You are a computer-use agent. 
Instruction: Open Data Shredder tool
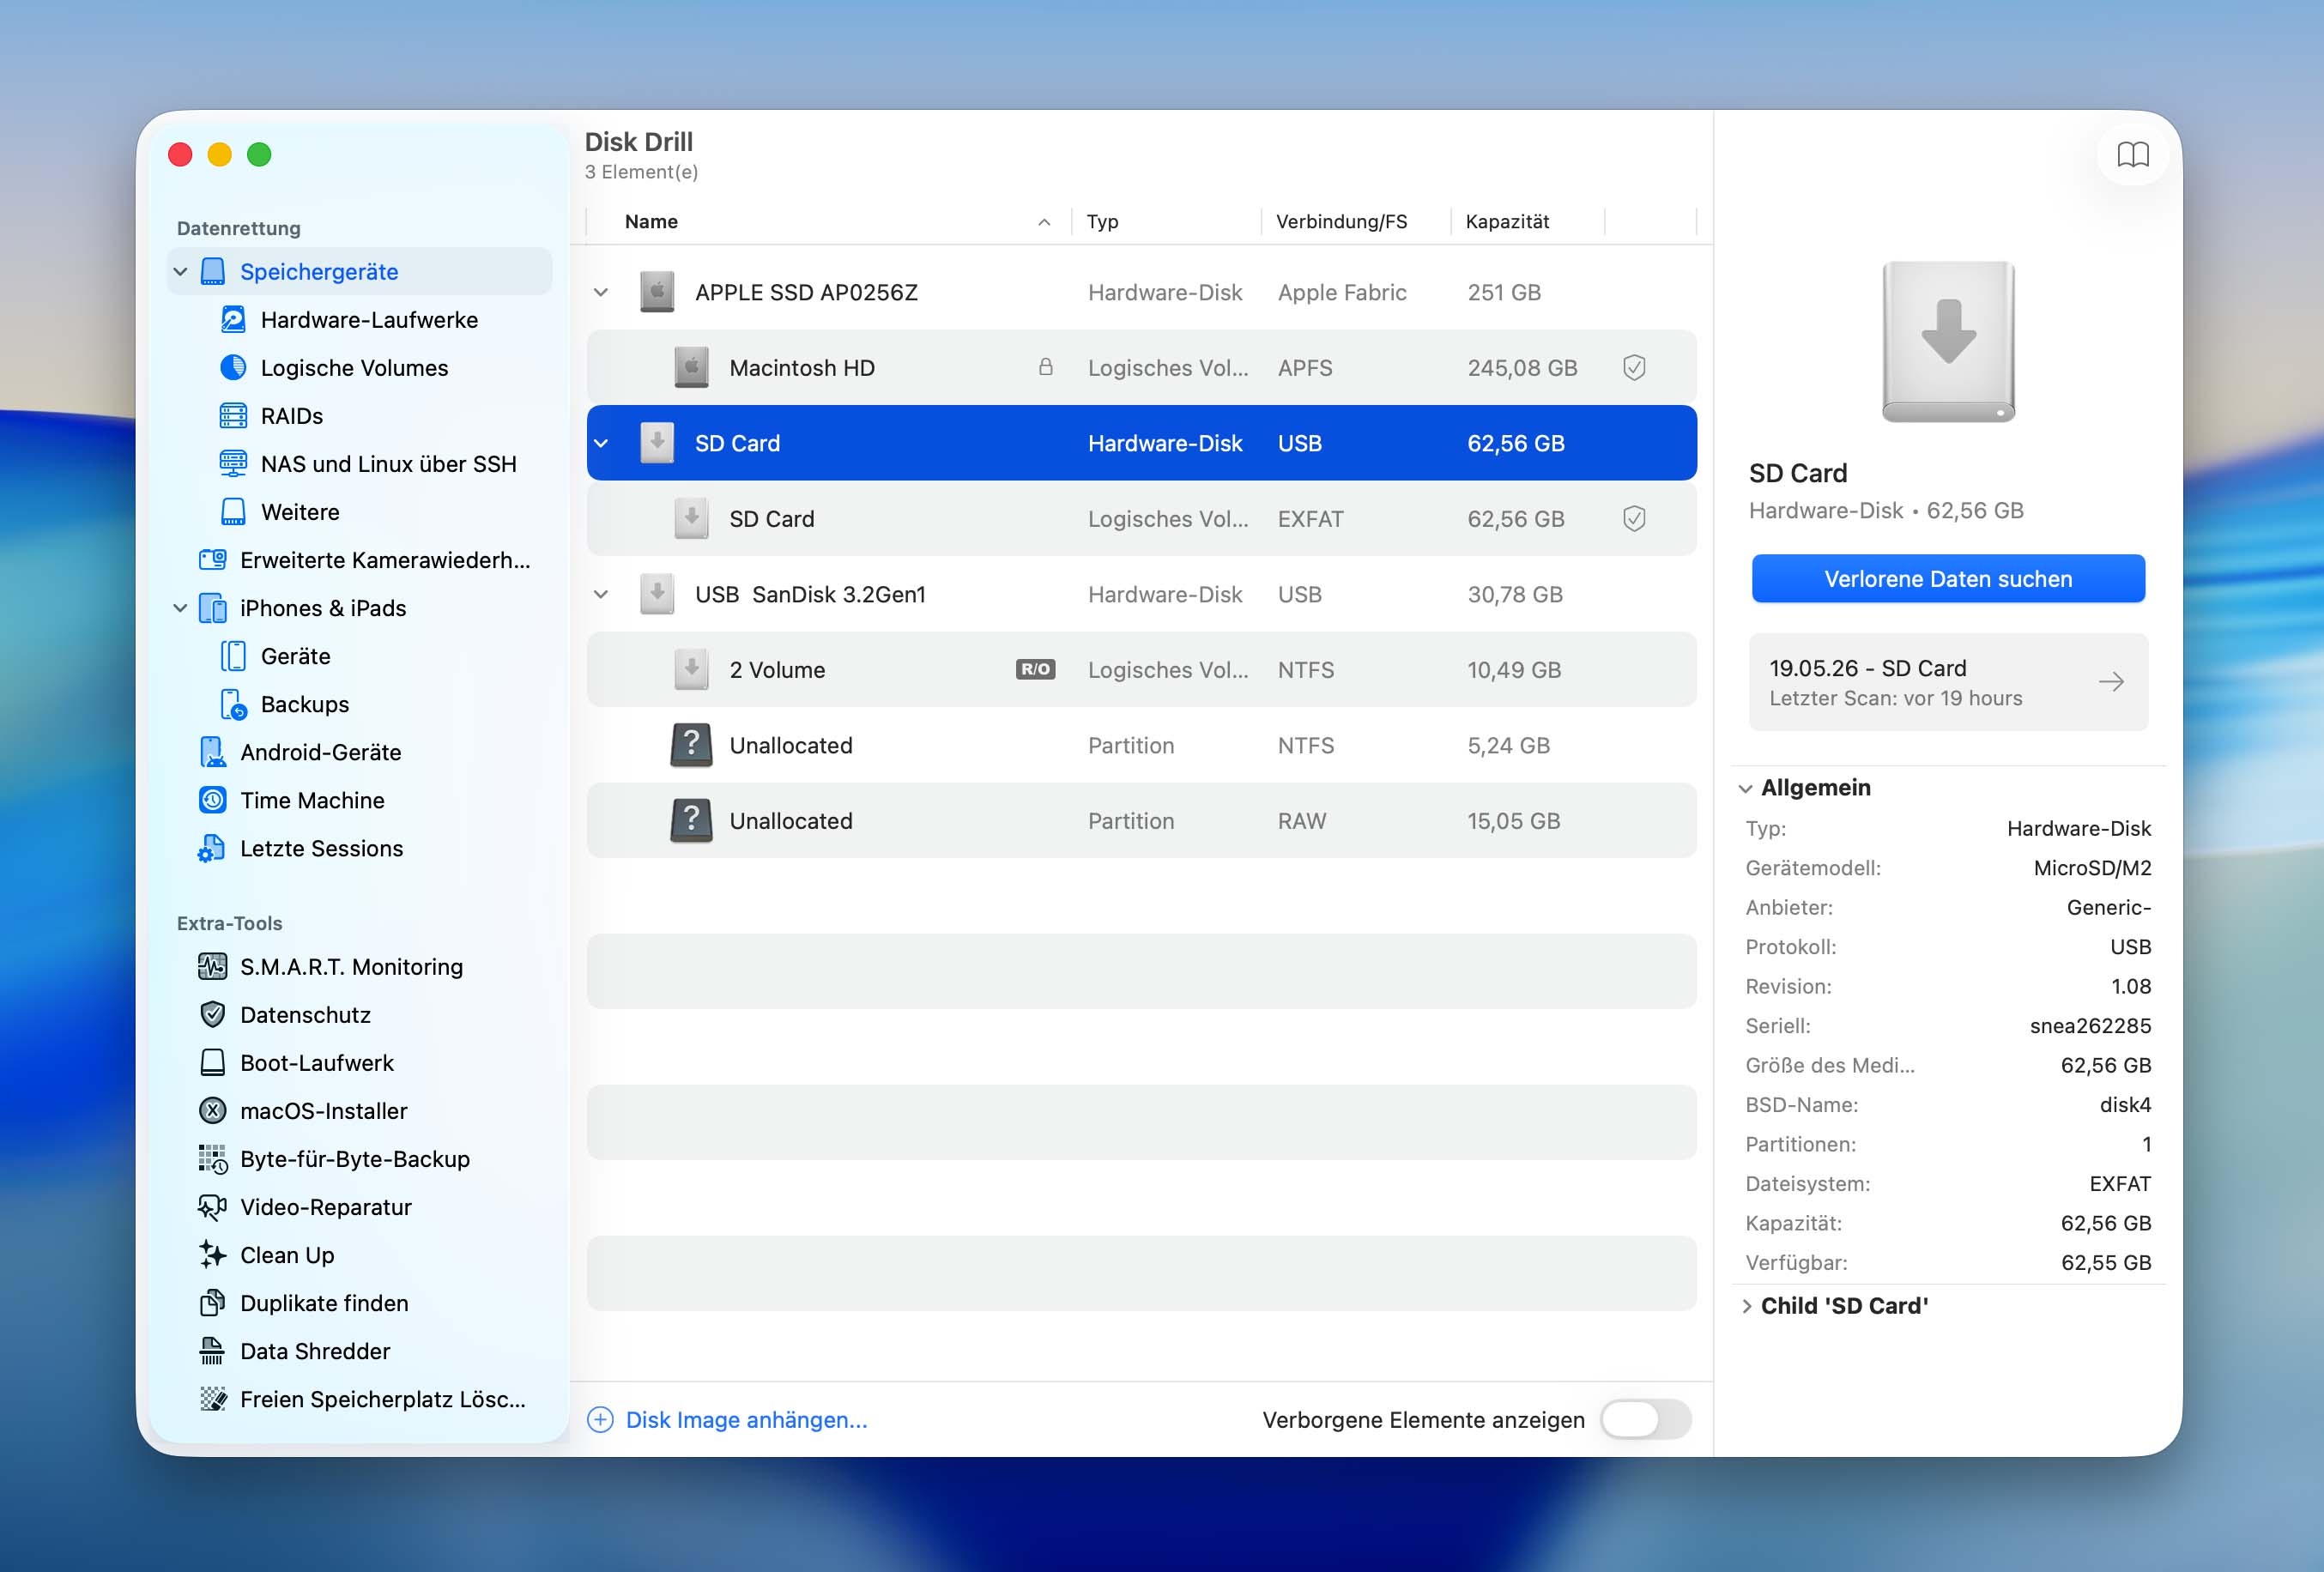click(x=315, y=1351)
